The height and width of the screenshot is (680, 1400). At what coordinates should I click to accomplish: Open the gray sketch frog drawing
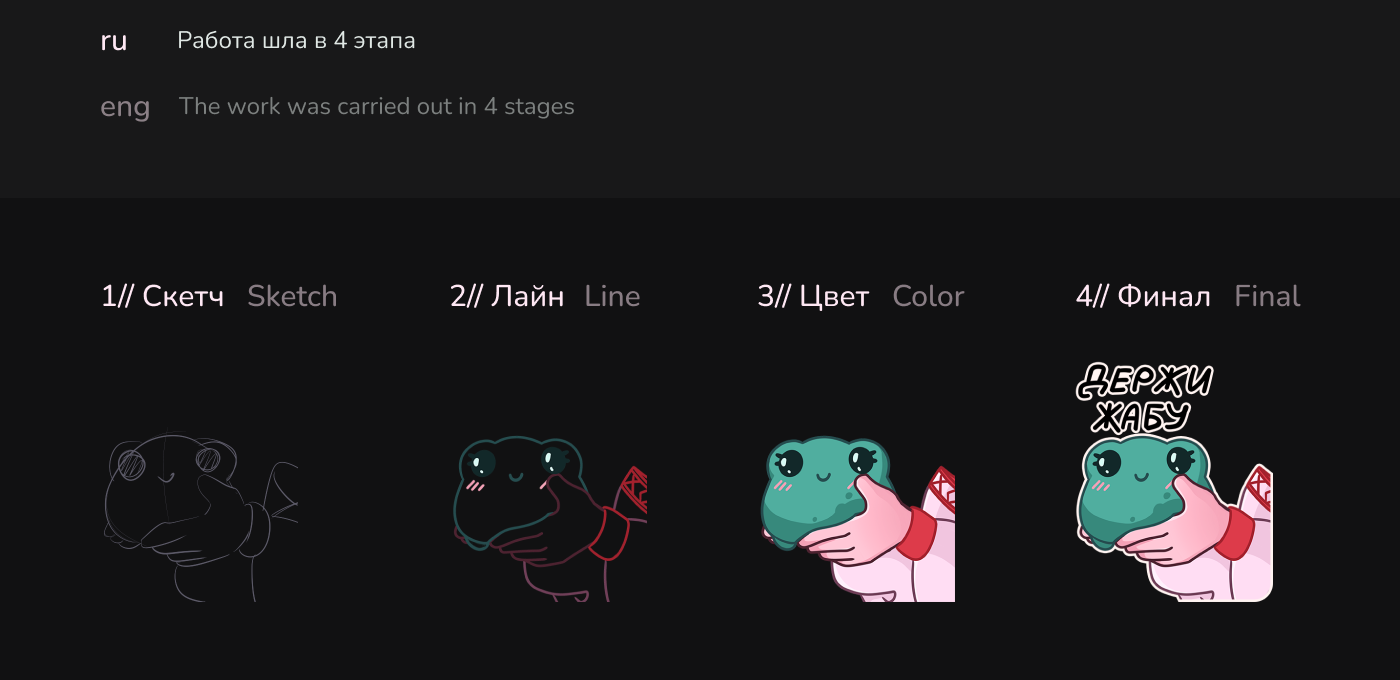(x=200, y=516)
